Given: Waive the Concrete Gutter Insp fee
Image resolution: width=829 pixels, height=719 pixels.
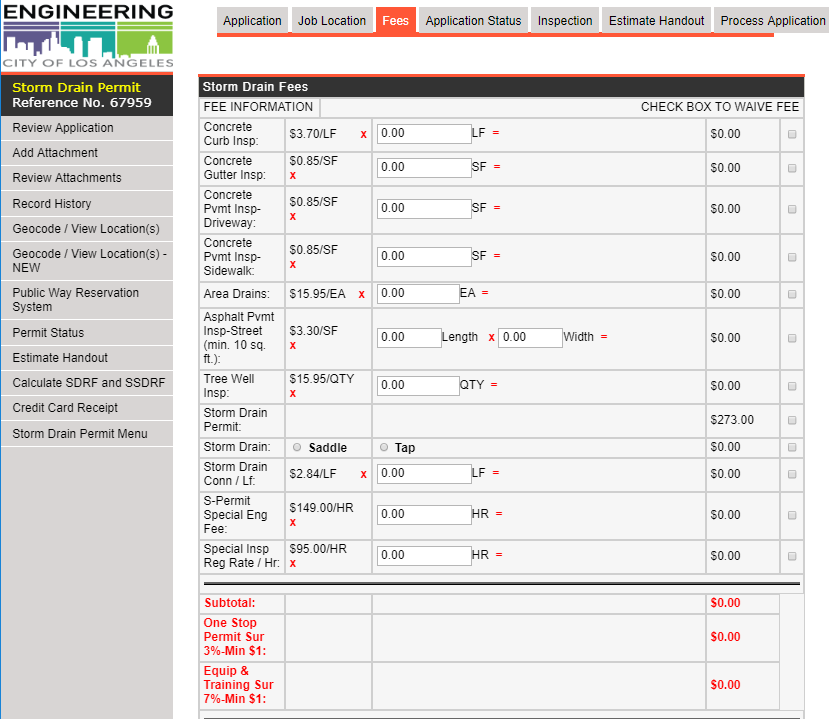Looking at the screenshot, I should tap(792, 168).
